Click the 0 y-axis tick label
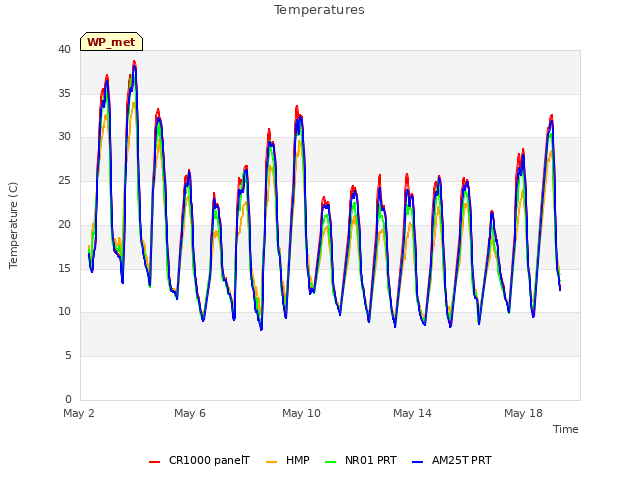Viewport: 640px width, 480px height. (x=68, y=399)
